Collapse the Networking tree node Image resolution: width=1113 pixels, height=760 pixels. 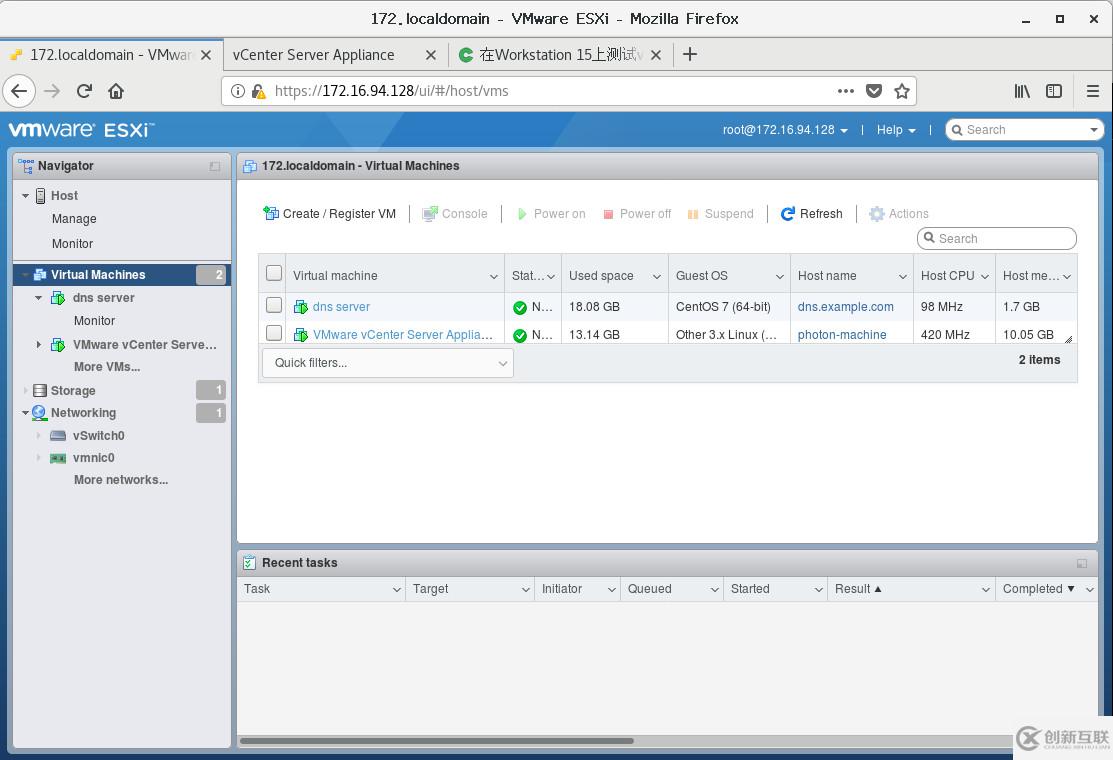click(26, 412)
